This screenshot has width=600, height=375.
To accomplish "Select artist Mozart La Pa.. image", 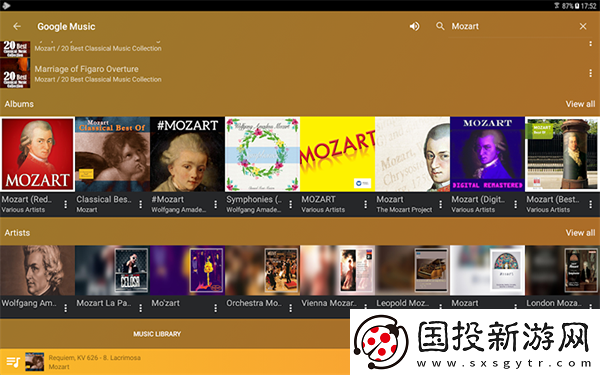I will [112, 271].
